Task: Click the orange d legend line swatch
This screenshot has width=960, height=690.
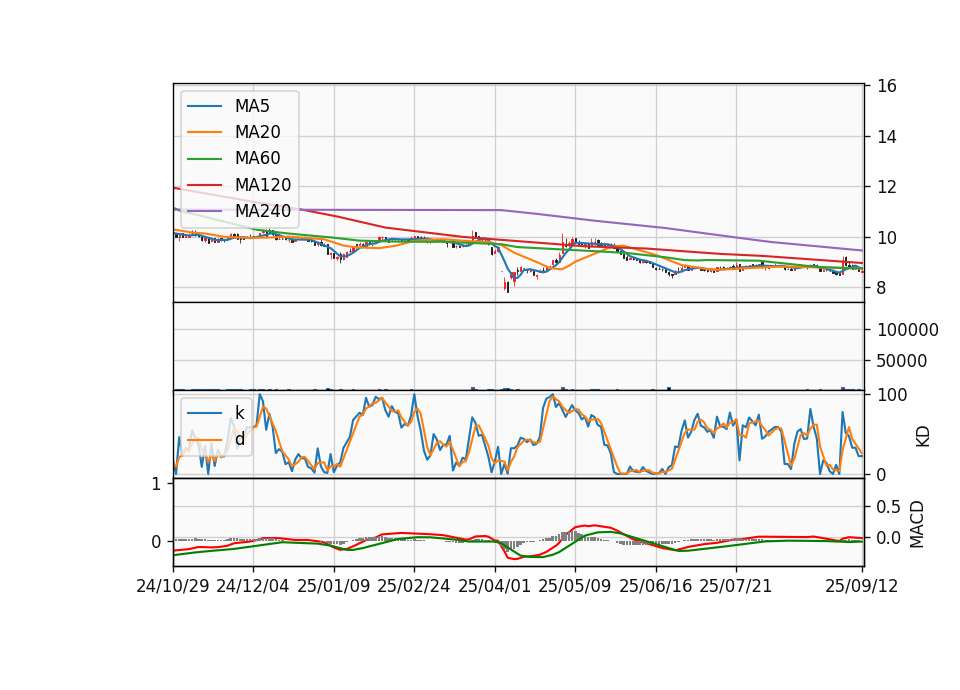Action: tap(204, 440)
